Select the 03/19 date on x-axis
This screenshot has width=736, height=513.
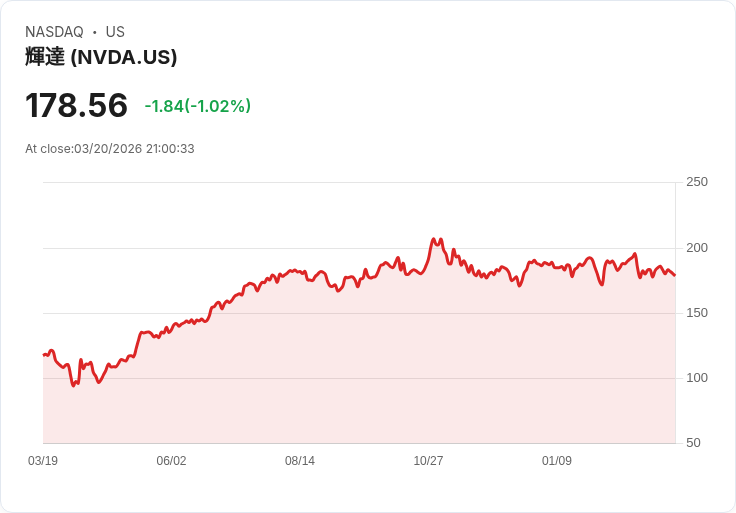(43, 461)
